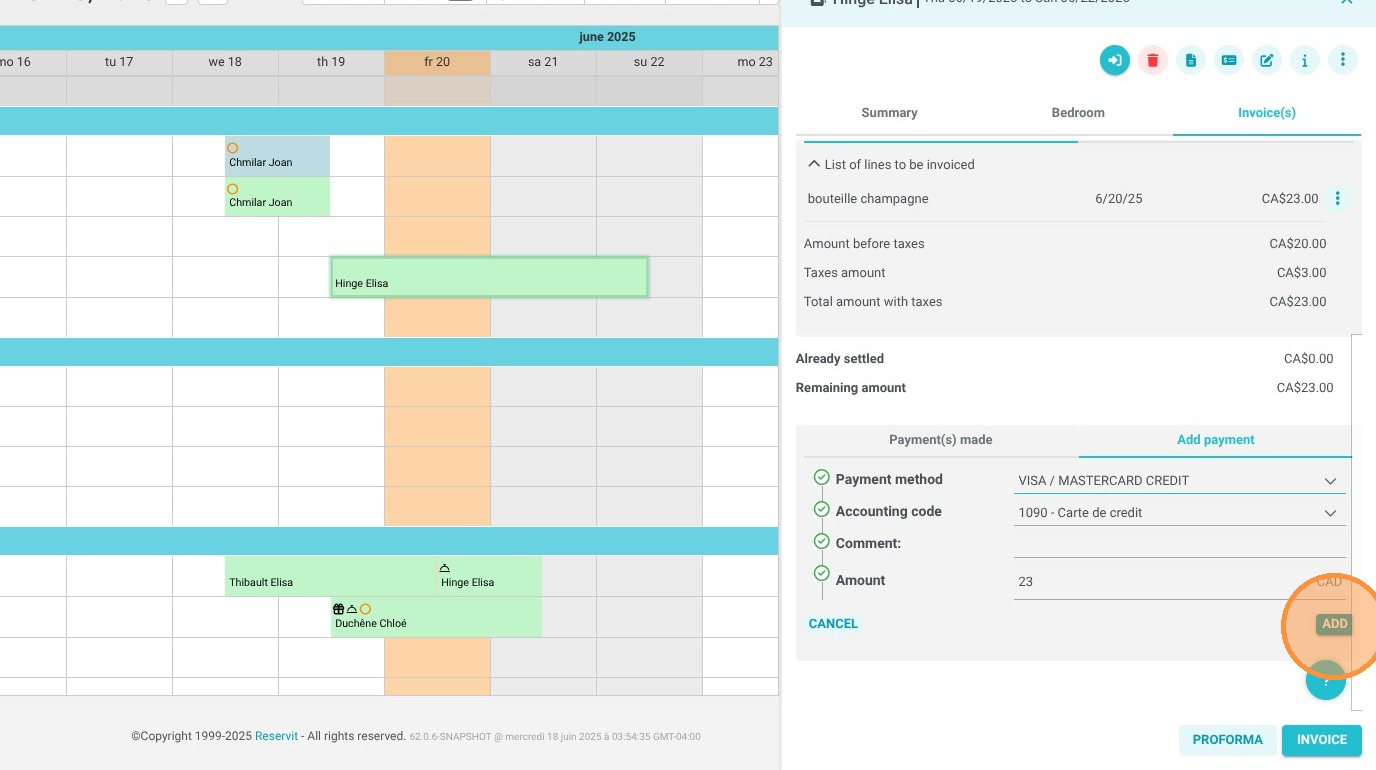This screenshot has width=1376, height=770.
Task: Click the su 22 date column header
Action: 649,62
